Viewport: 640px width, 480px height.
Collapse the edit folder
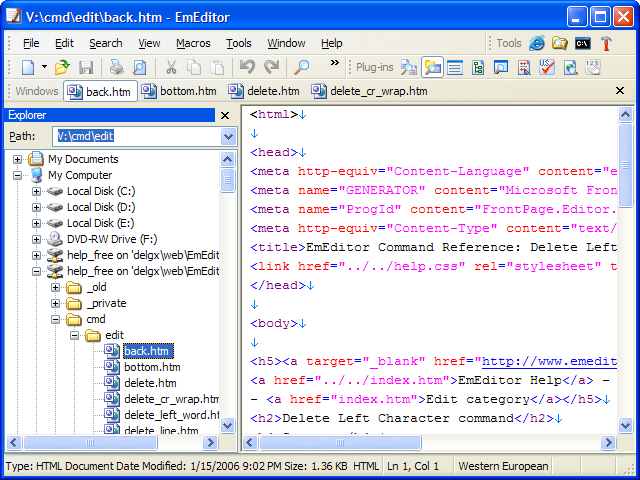click(x=75, y=336)
